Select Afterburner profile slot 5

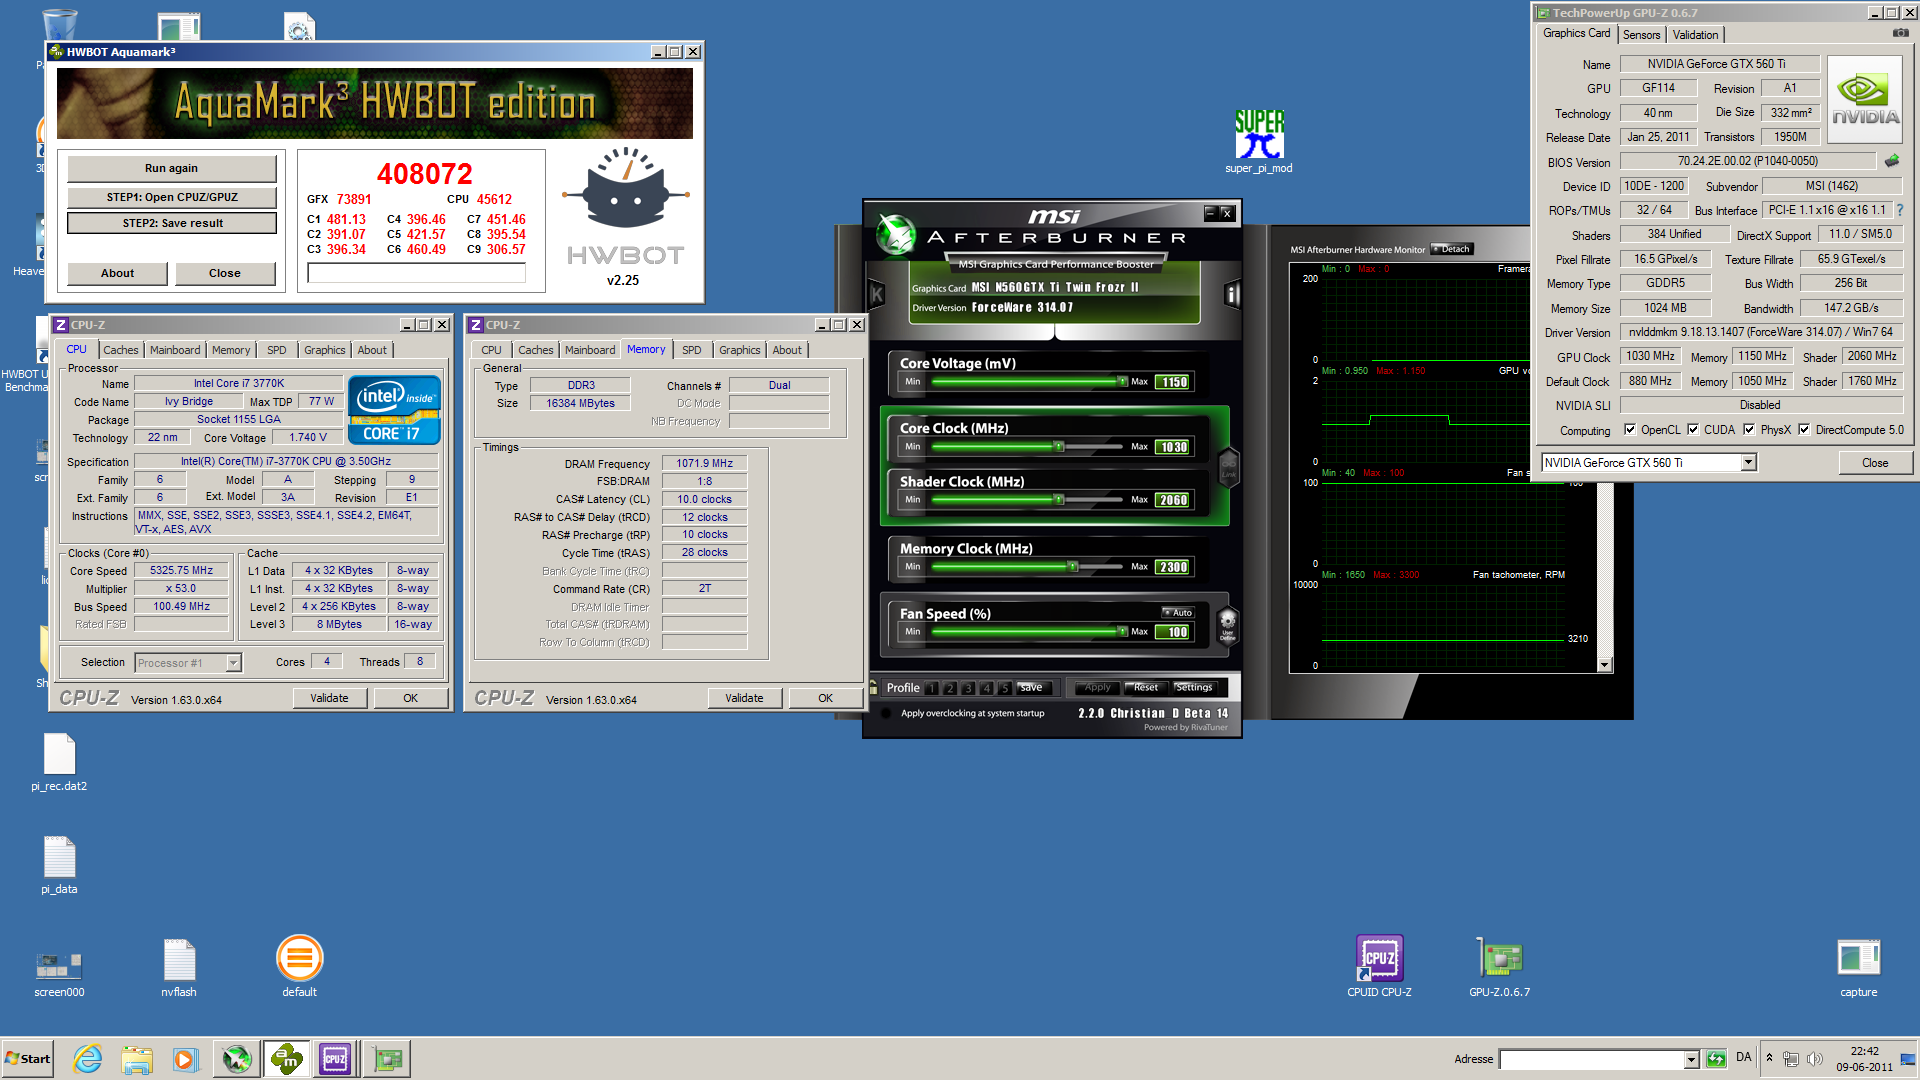1005,688
